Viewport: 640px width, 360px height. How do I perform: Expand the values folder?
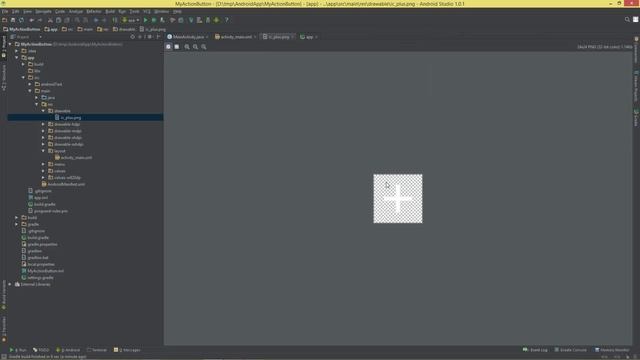click(x=43, y=171)
